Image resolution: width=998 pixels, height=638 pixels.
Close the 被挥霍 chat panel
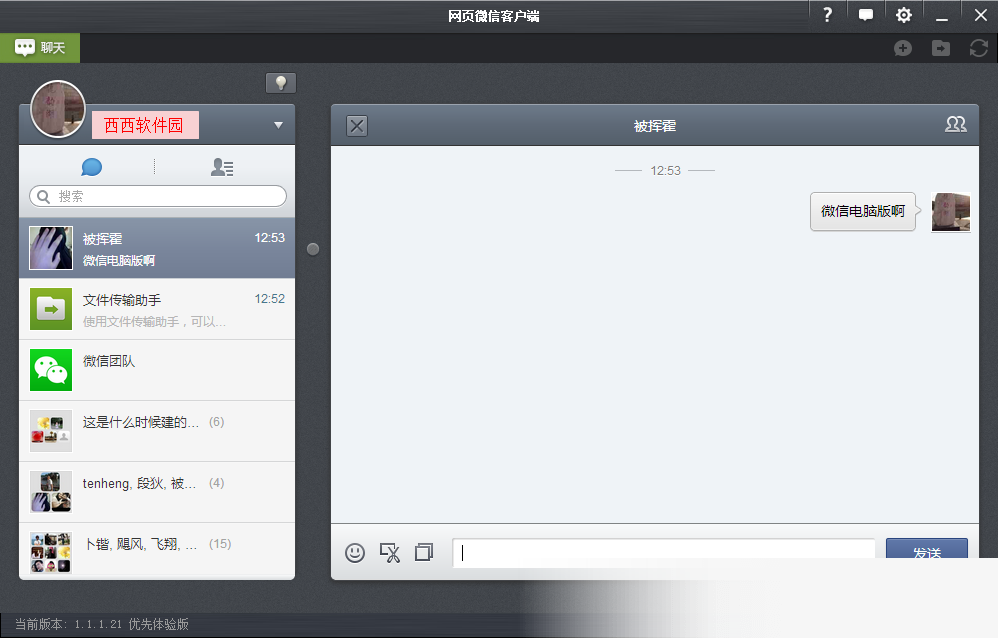[x=357, y=126]
